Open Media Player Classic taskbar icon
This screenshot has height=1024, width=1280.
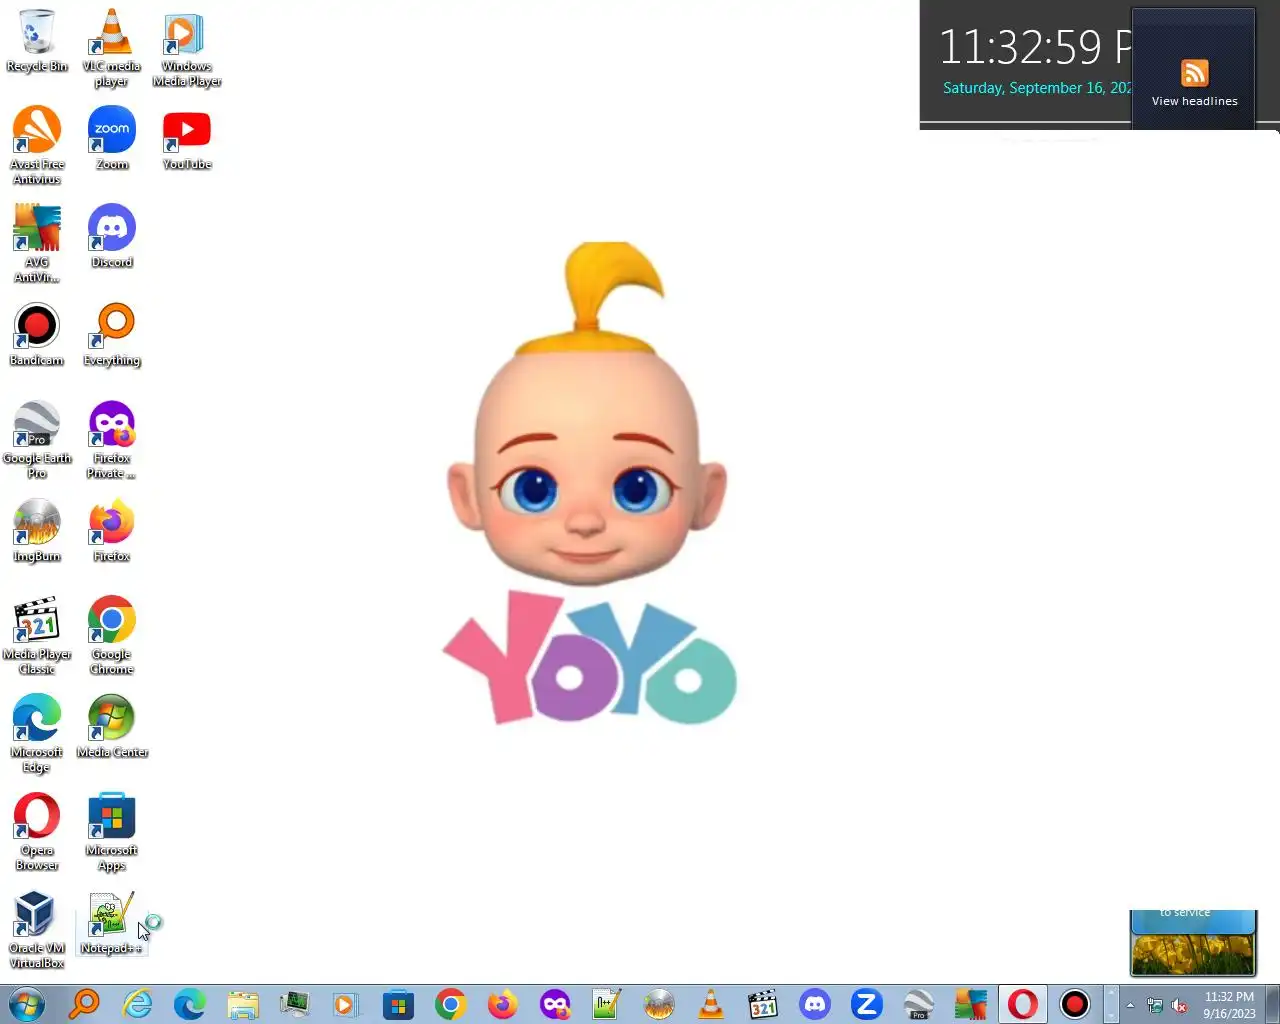click(x=763, y=1004)
